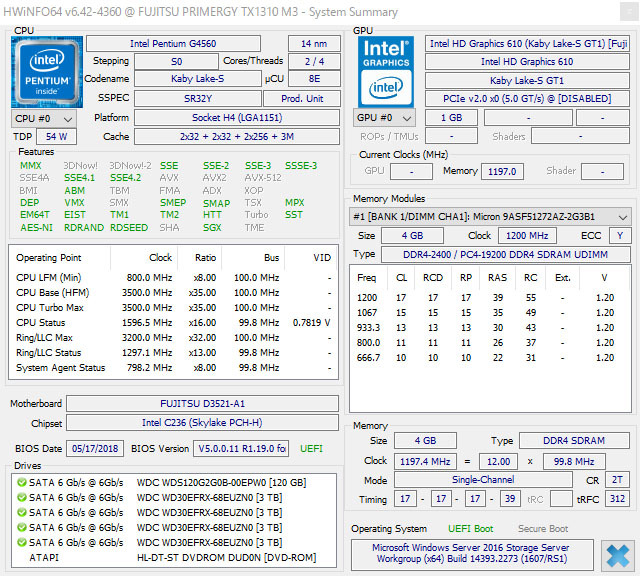Viewport: 640px width, 576px height.
Task: Click the tRFC value 312
Action: point(617,499)
